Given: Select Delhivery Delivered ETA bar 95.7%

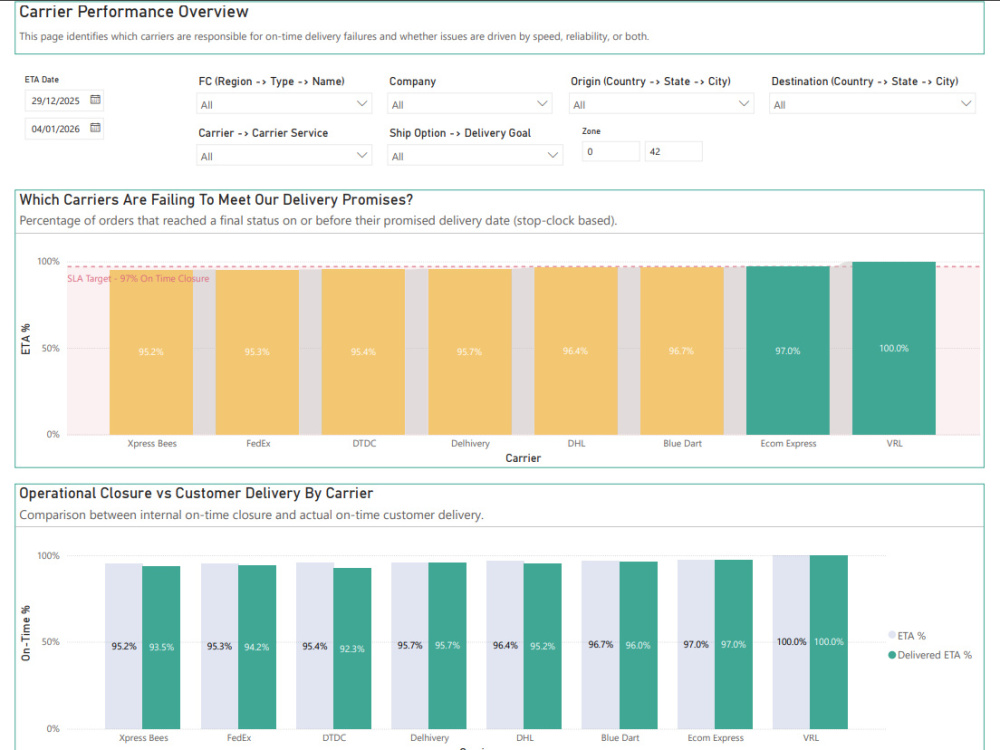Looking at the screenshot, I should tap(447, 645).
